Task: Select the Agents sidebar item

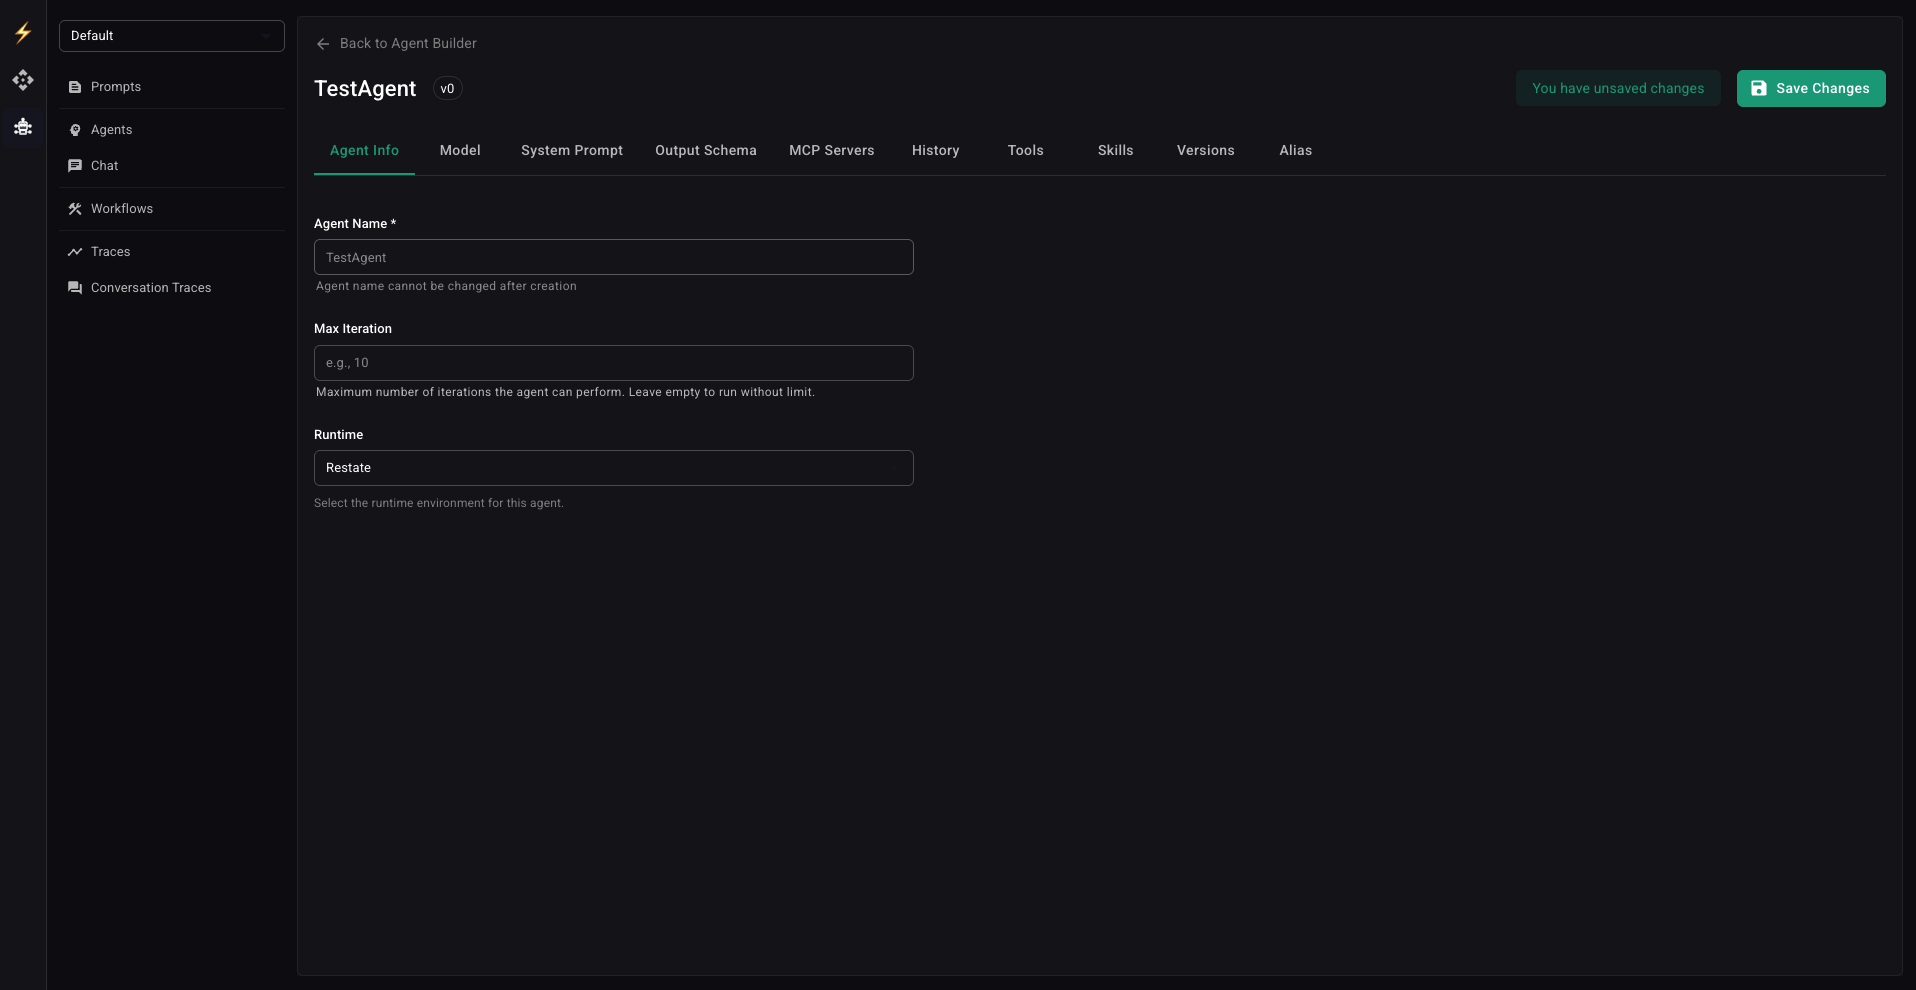Action: coord(110,129)
